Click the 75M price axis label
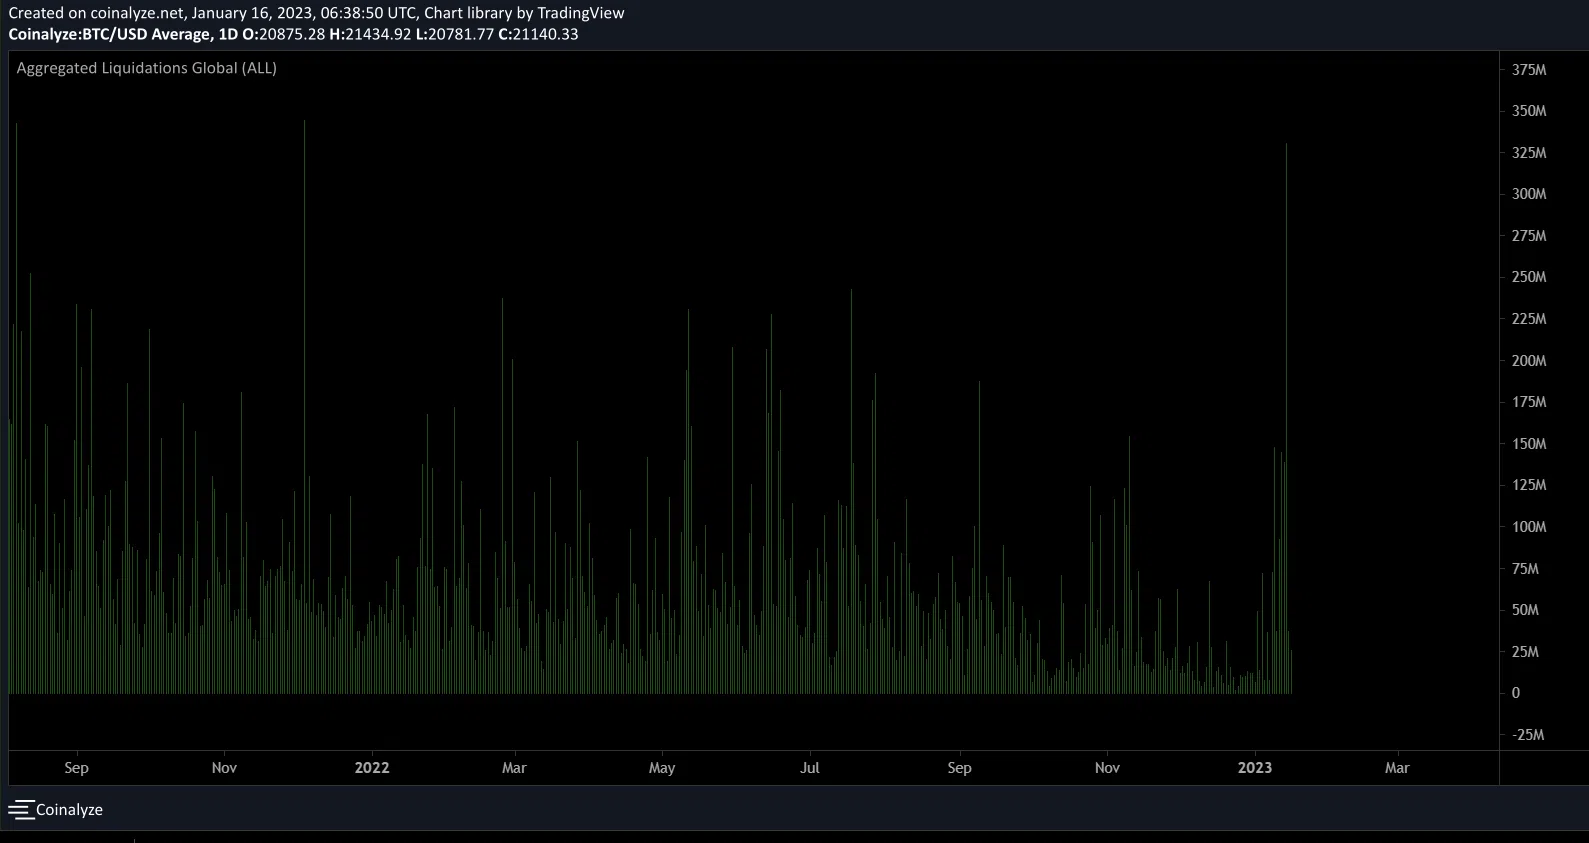1589x843 pixels. pos(1525,569)
